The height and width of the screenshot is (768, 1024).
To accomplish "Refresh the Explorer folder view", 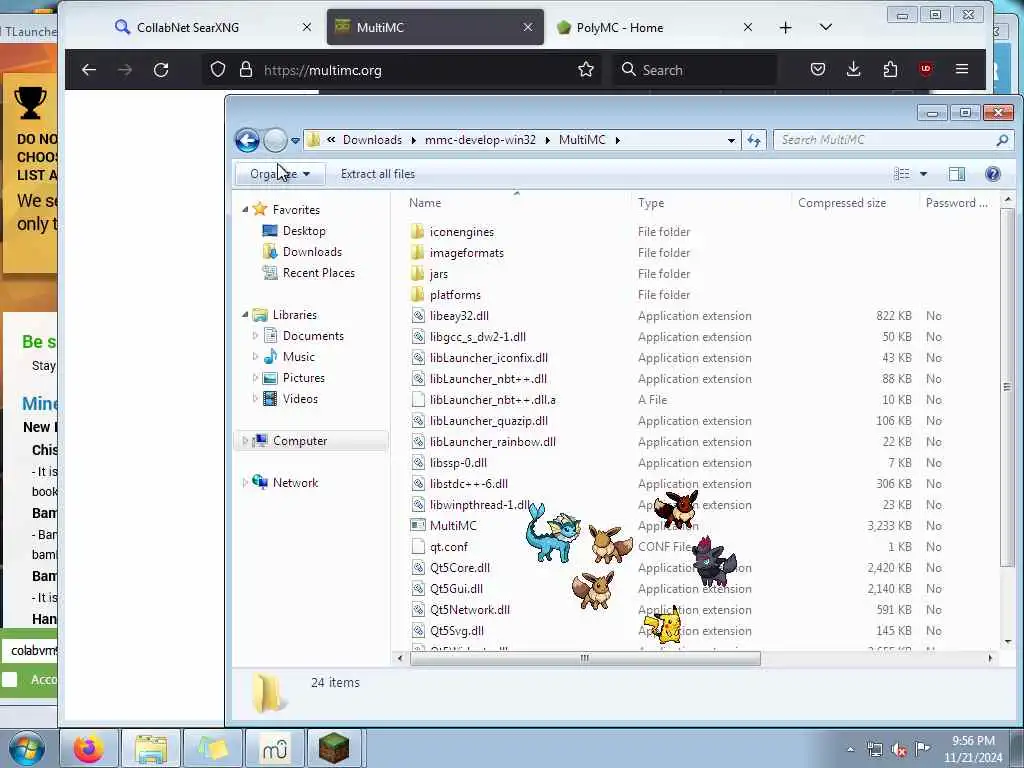I will [754, 140].
